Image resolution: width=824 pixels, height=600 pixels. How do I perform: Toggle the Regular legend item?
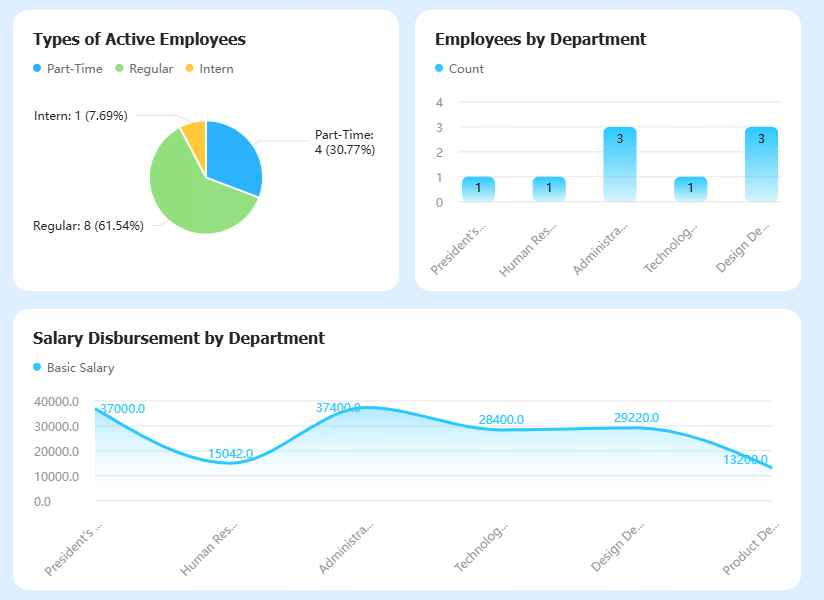(144, 69)
